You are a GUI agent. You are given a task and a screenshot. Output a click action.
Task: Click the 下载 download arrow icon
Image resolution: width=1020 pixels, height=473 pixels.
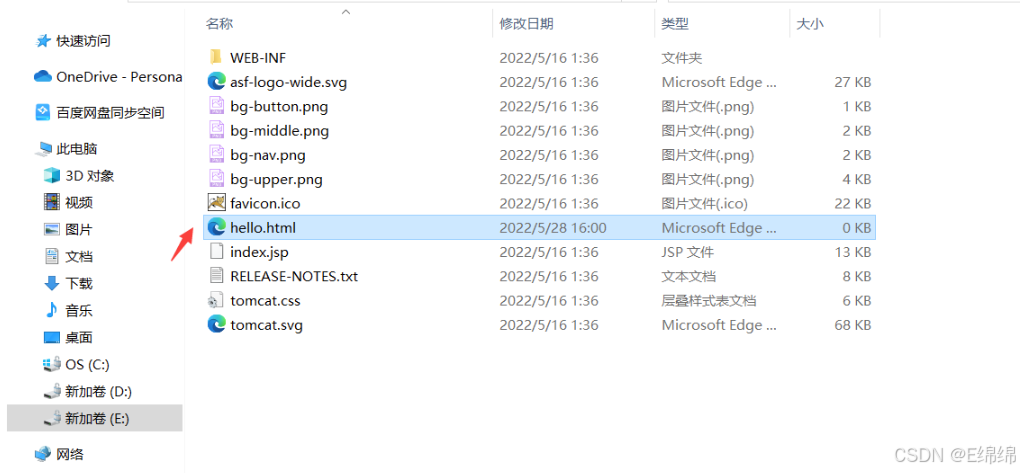point(51,284)
